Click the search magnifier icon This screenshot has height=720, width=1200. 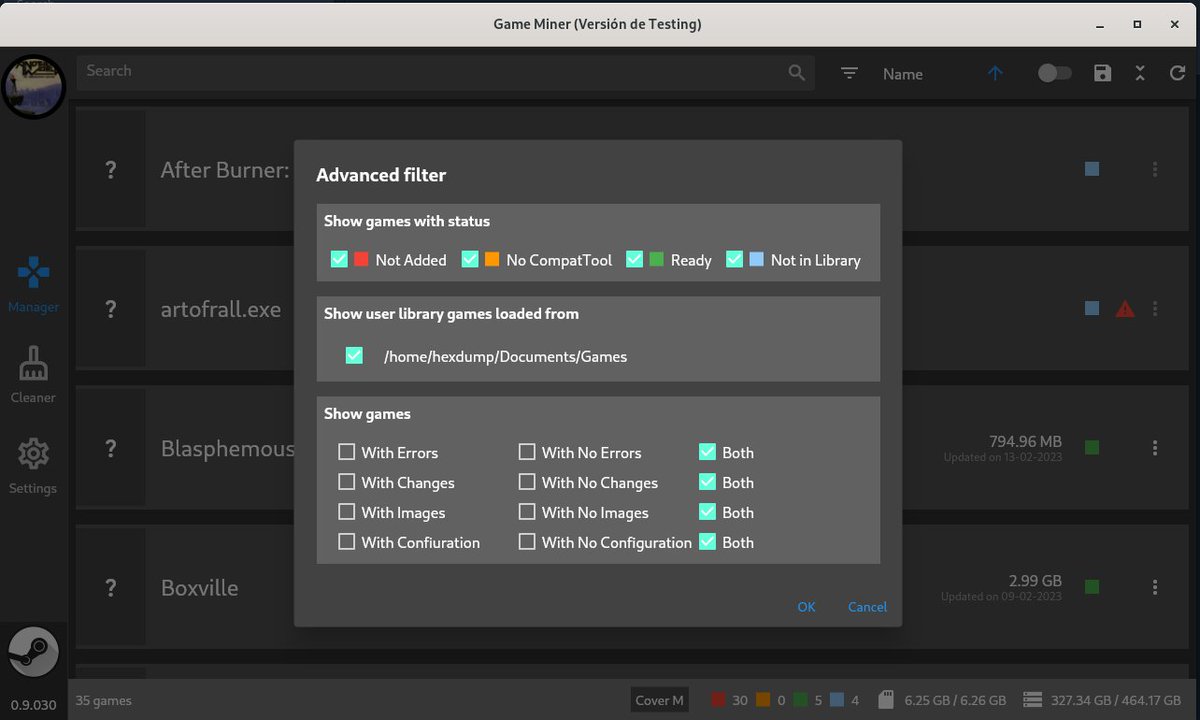(796, 73)
